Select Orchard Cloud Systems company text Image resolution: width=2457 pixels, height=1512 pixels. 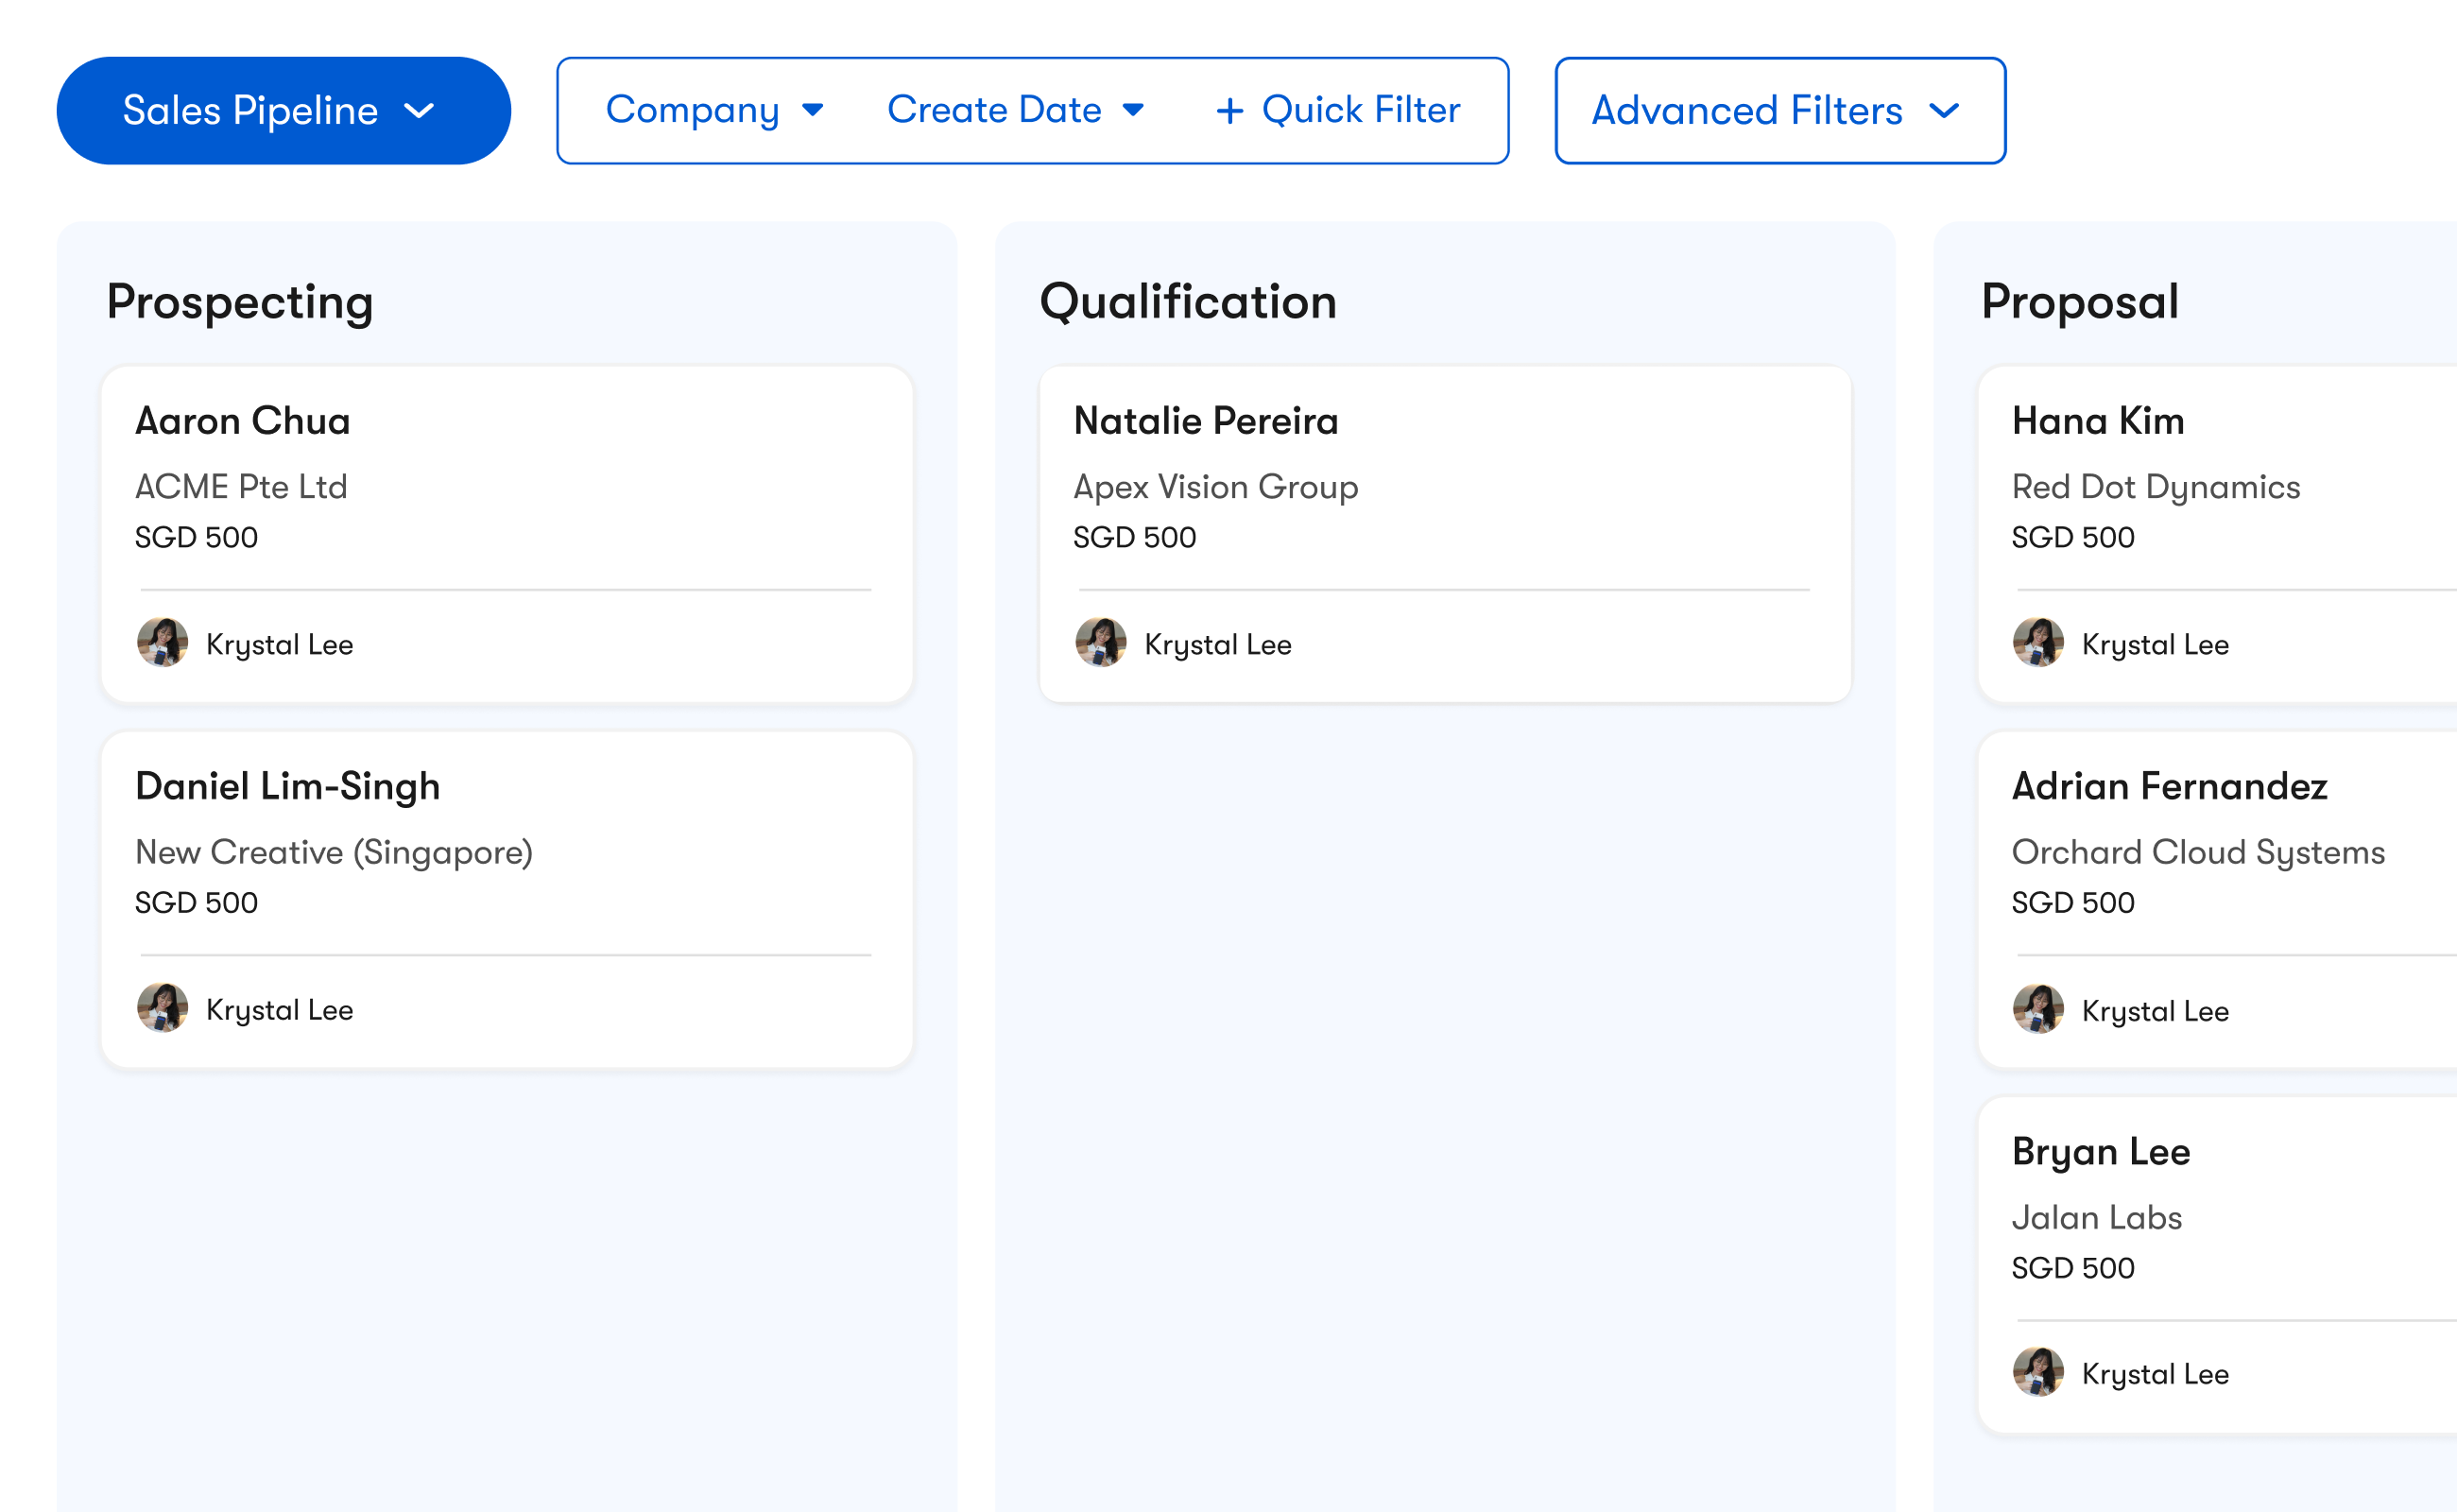(x=2198, y=852)
